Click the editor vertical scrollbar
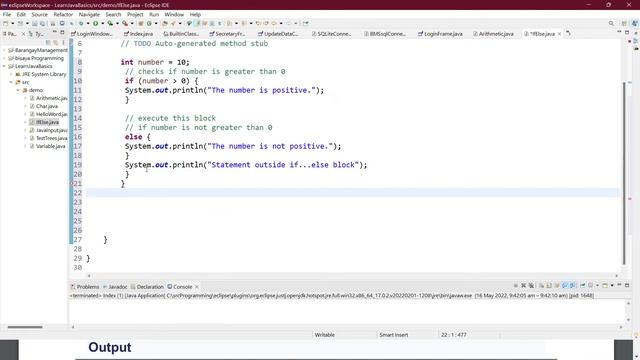This screenshot has width=640, height=360. 624,173
